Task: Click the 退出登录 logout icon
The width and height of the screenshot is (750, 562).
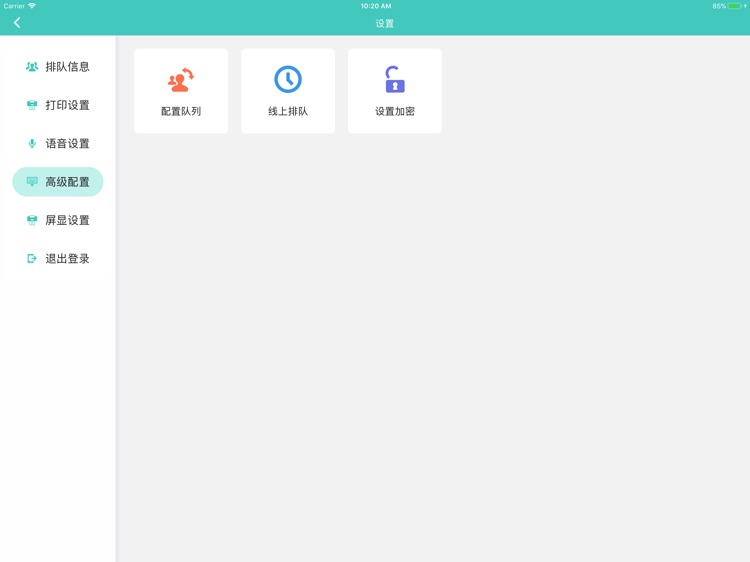Action: click(x=32, y=259)
